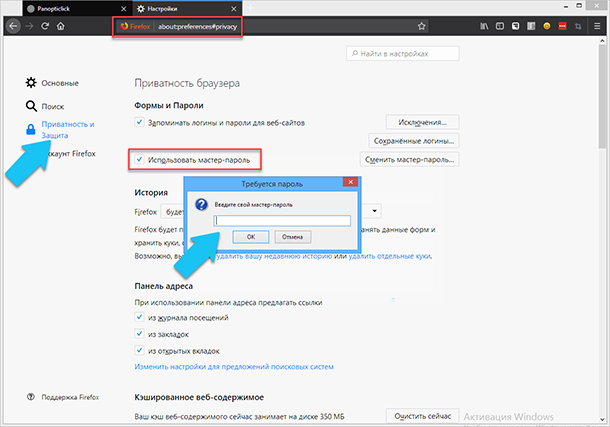Click the scrollbar up arrow
The height and width of the screenshot is (427, 610).
click(602, 40)
